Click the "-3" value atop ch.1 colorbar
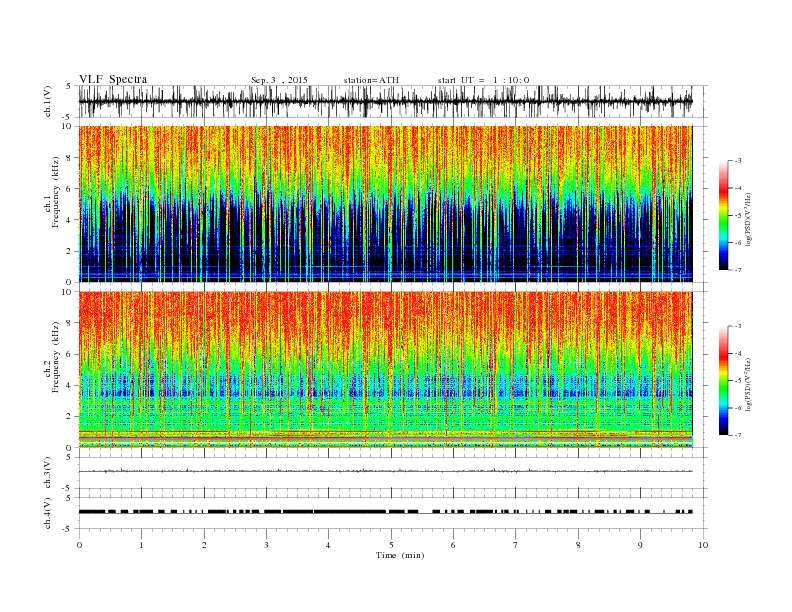The height and width of the screenshot is (612, 792). [738, 161]
